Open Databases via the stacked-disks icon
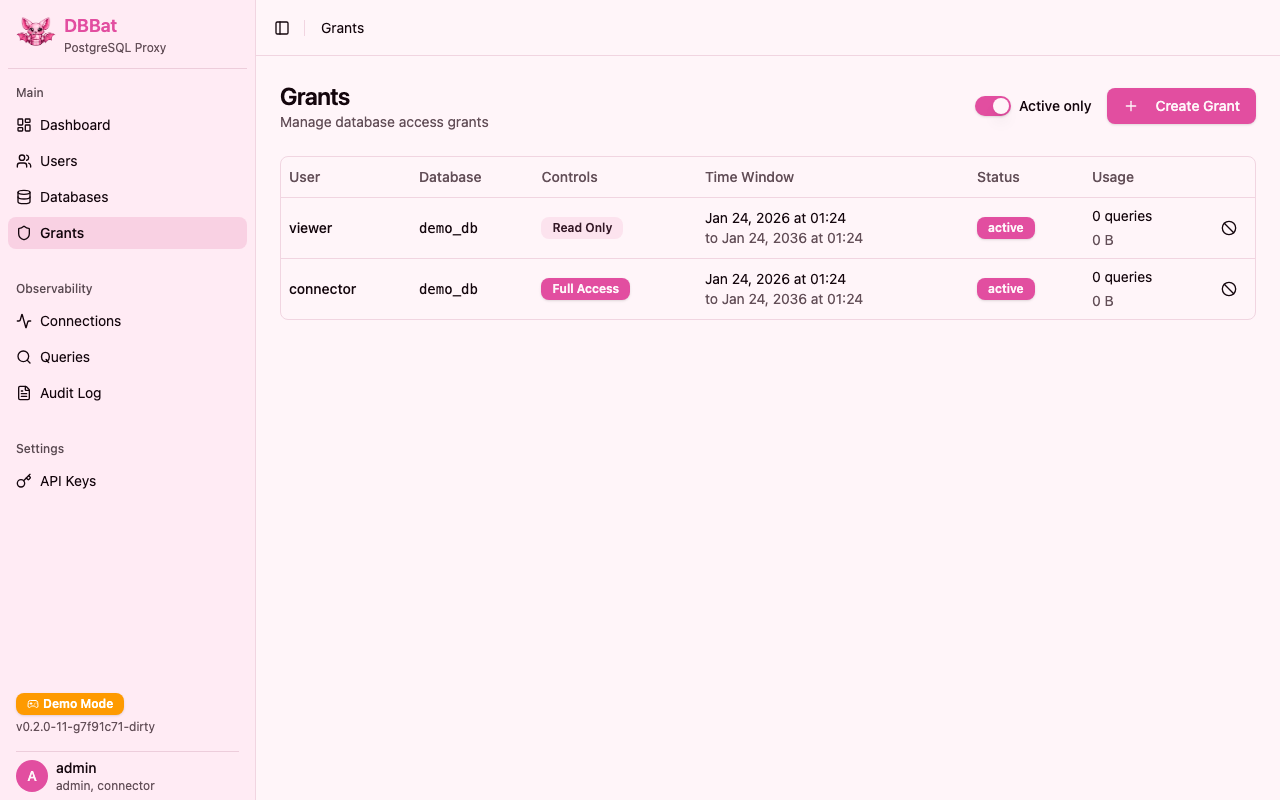The image size is (1280, 800). coord(22,197)
